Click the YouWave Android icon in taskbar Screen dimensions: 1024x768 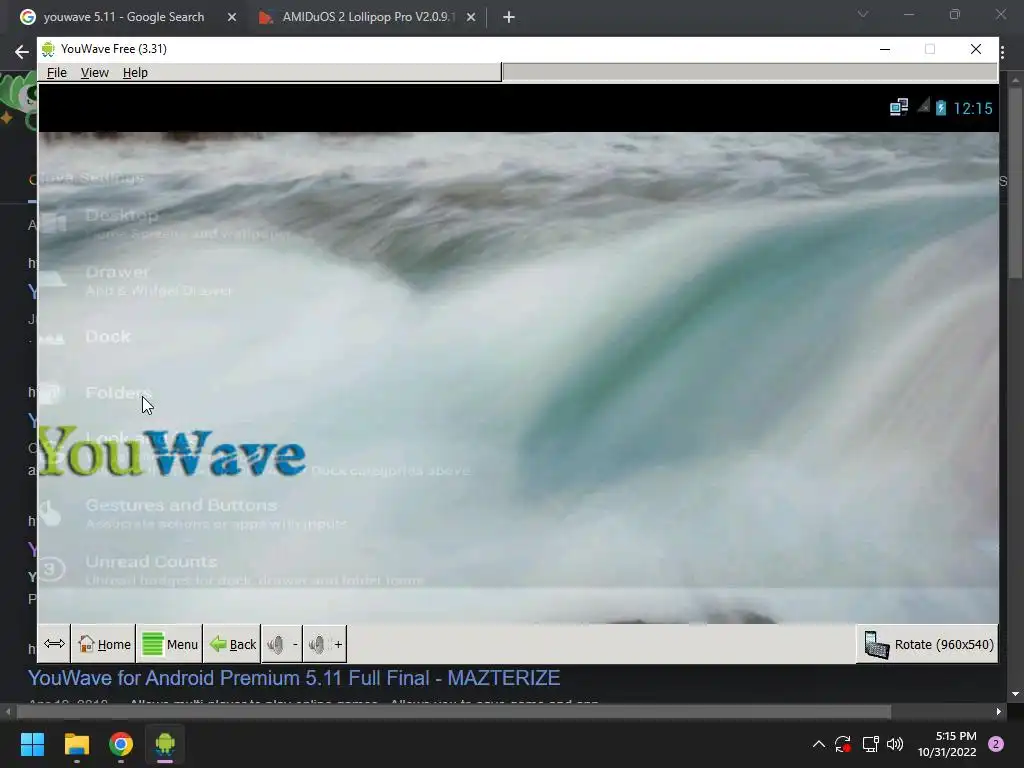click(165, 744)
